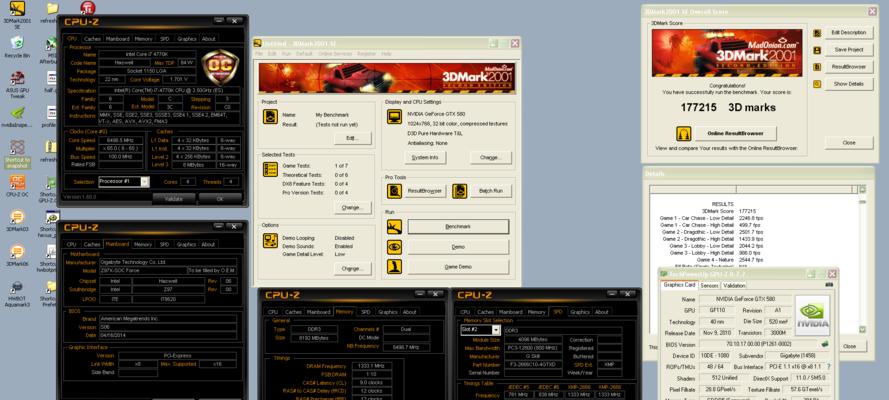Click the Bus Interface question mark in GPU-Z

[x=828, y=367]
